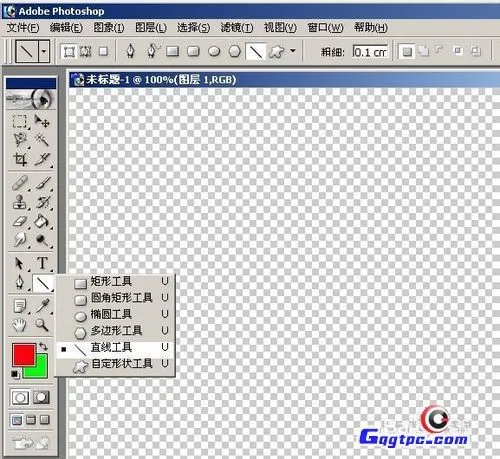Select the Type tool
The width and height of the screenshot is (500, 459).
click(42, 263)
